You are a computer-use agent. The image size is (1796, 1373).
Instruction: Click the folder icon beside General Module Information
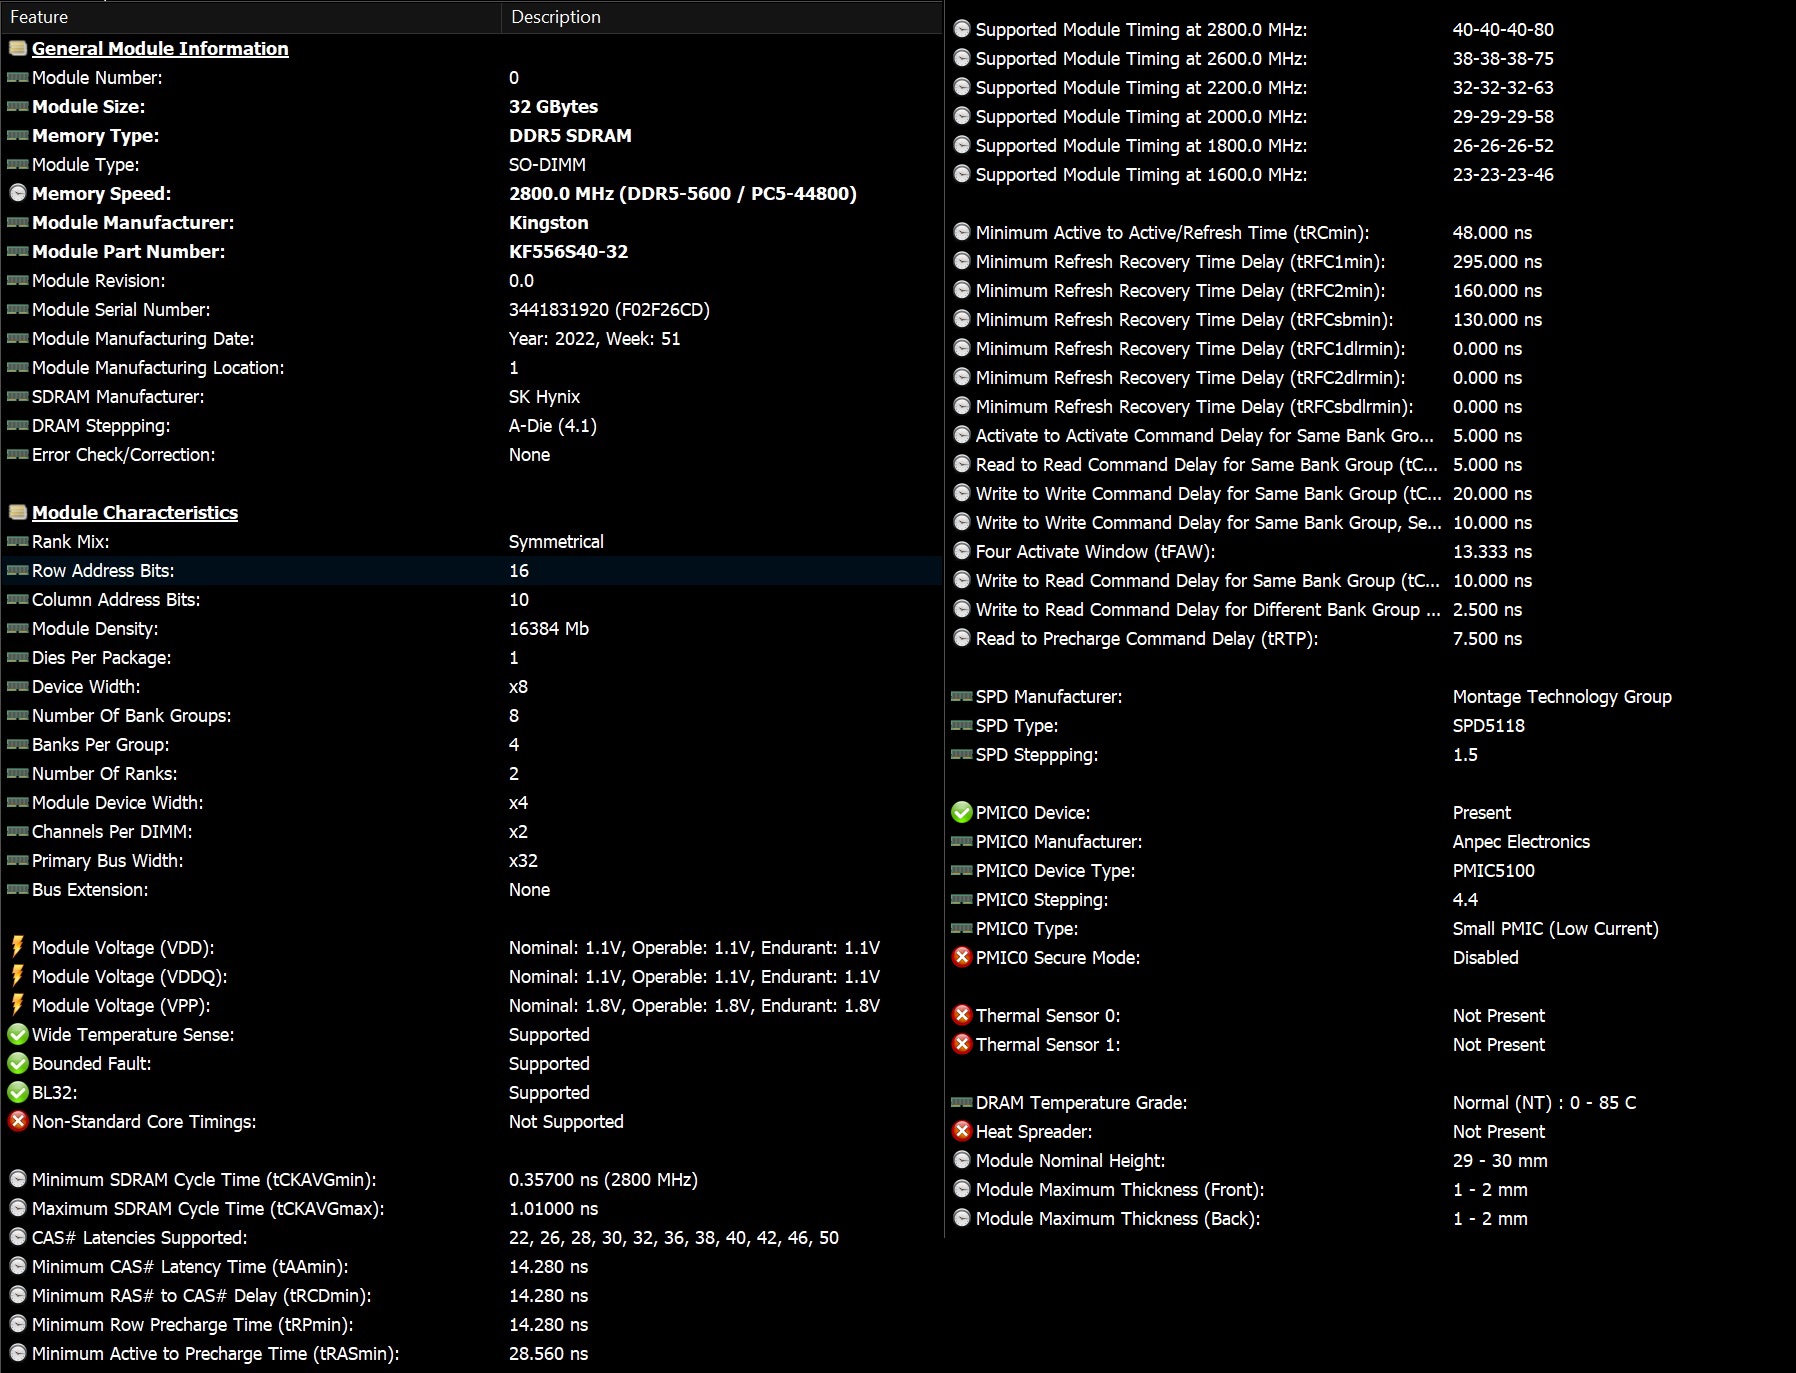coord(17,48)
